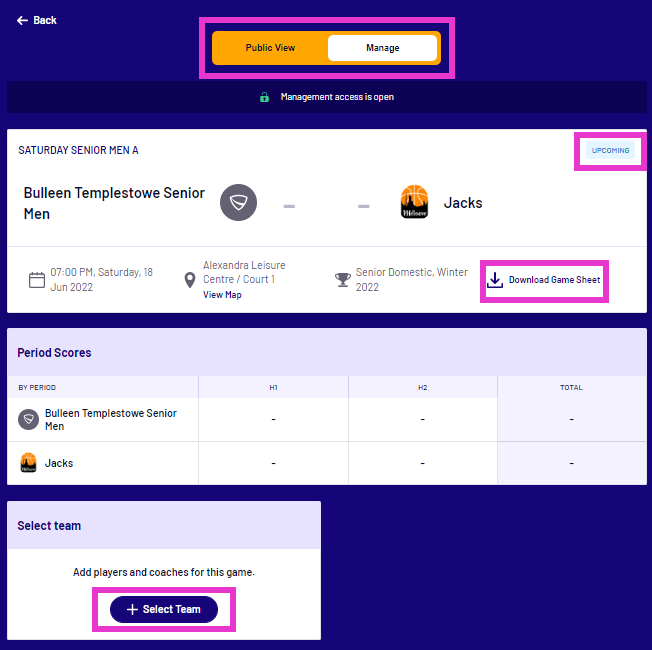Switch to the Manage view
The height and width of the screenshot is (650, 652).
click(382, 48)
